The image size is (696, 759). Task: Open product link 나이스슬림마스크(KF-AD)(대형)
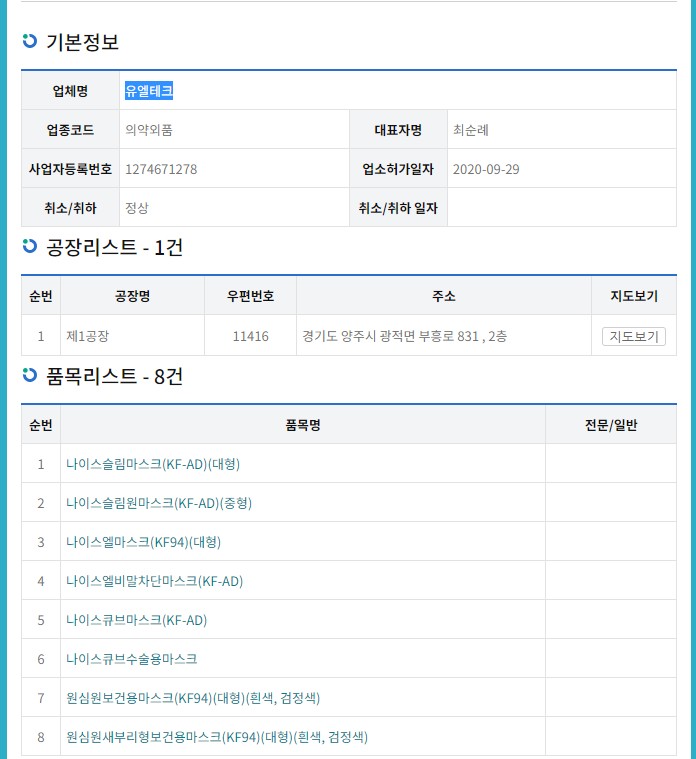153,464
